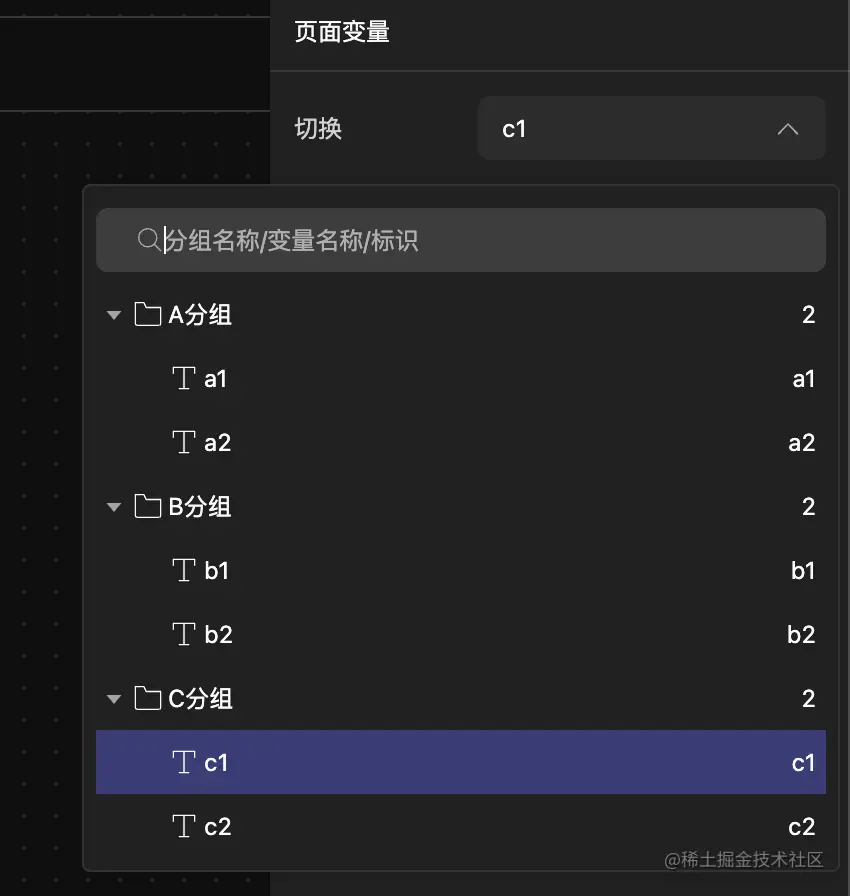
Task: Click the 稀土掘金技术社区 watermark text
Action: coord(745,858)
